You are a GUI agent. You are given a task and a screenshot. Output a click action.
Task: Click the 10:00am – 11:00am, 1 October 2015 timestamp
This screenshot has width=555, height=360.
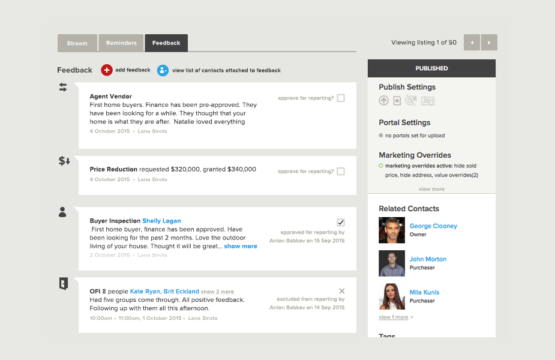(135, 318)
